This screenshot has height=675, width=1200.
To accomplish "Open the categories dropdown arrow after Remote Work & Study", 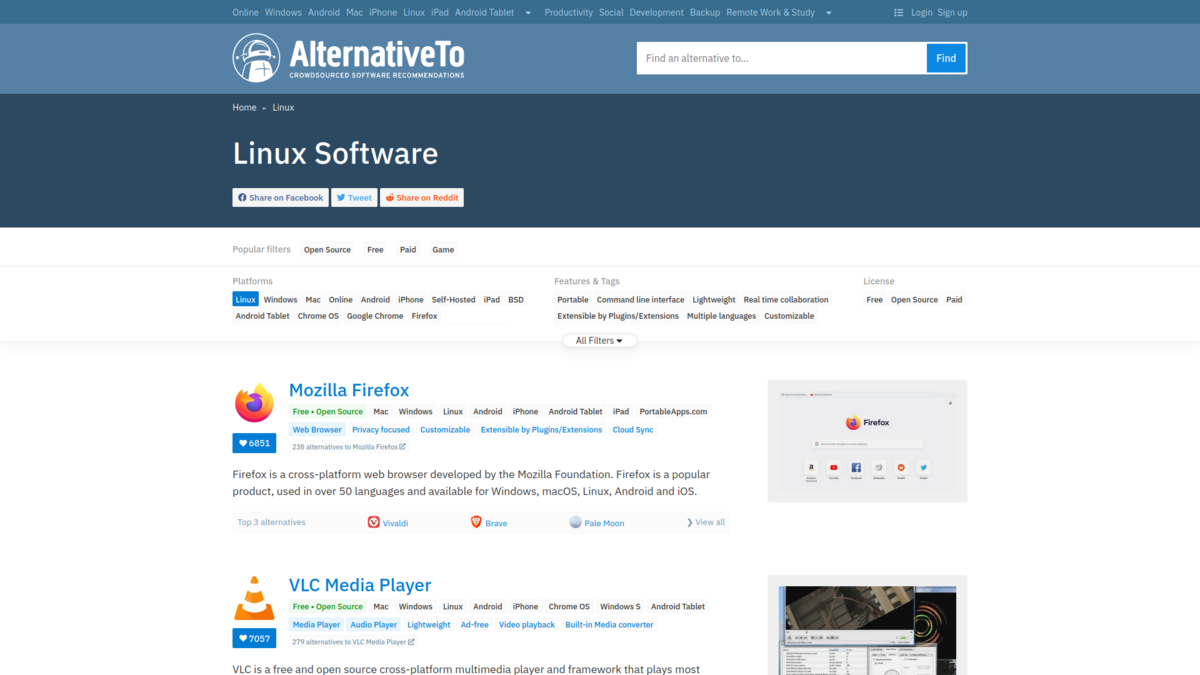I will [x=829, y=13].
